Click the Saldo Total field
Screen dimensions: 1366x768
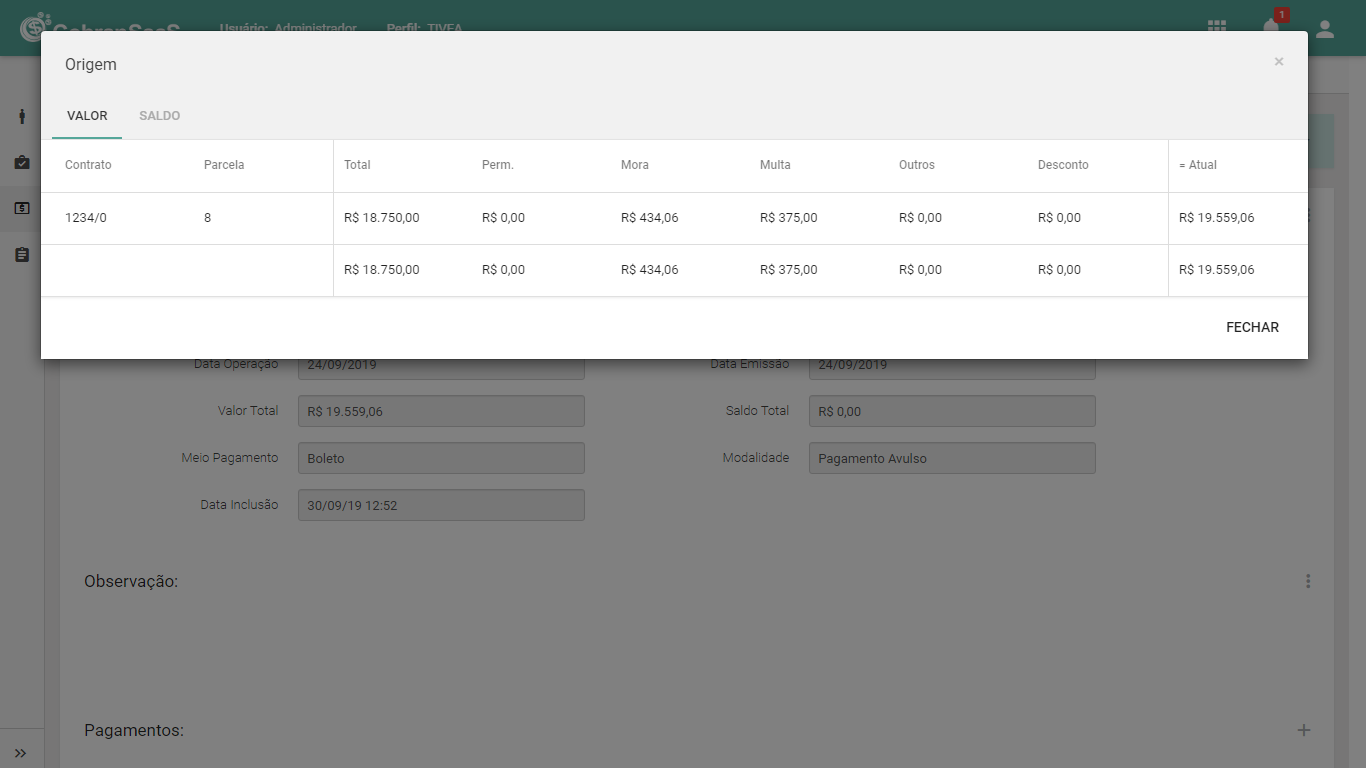(952, 411)
